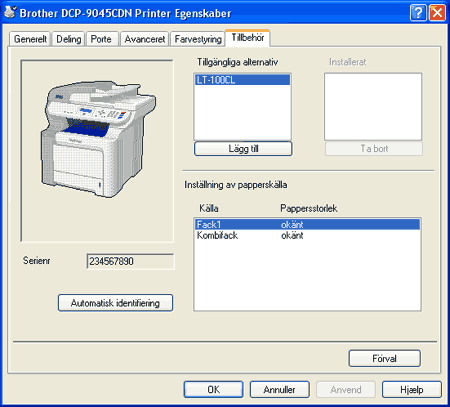The image size is (450, 407).
Task: Select the Fack1 paper source row
Action: (307, 224)
